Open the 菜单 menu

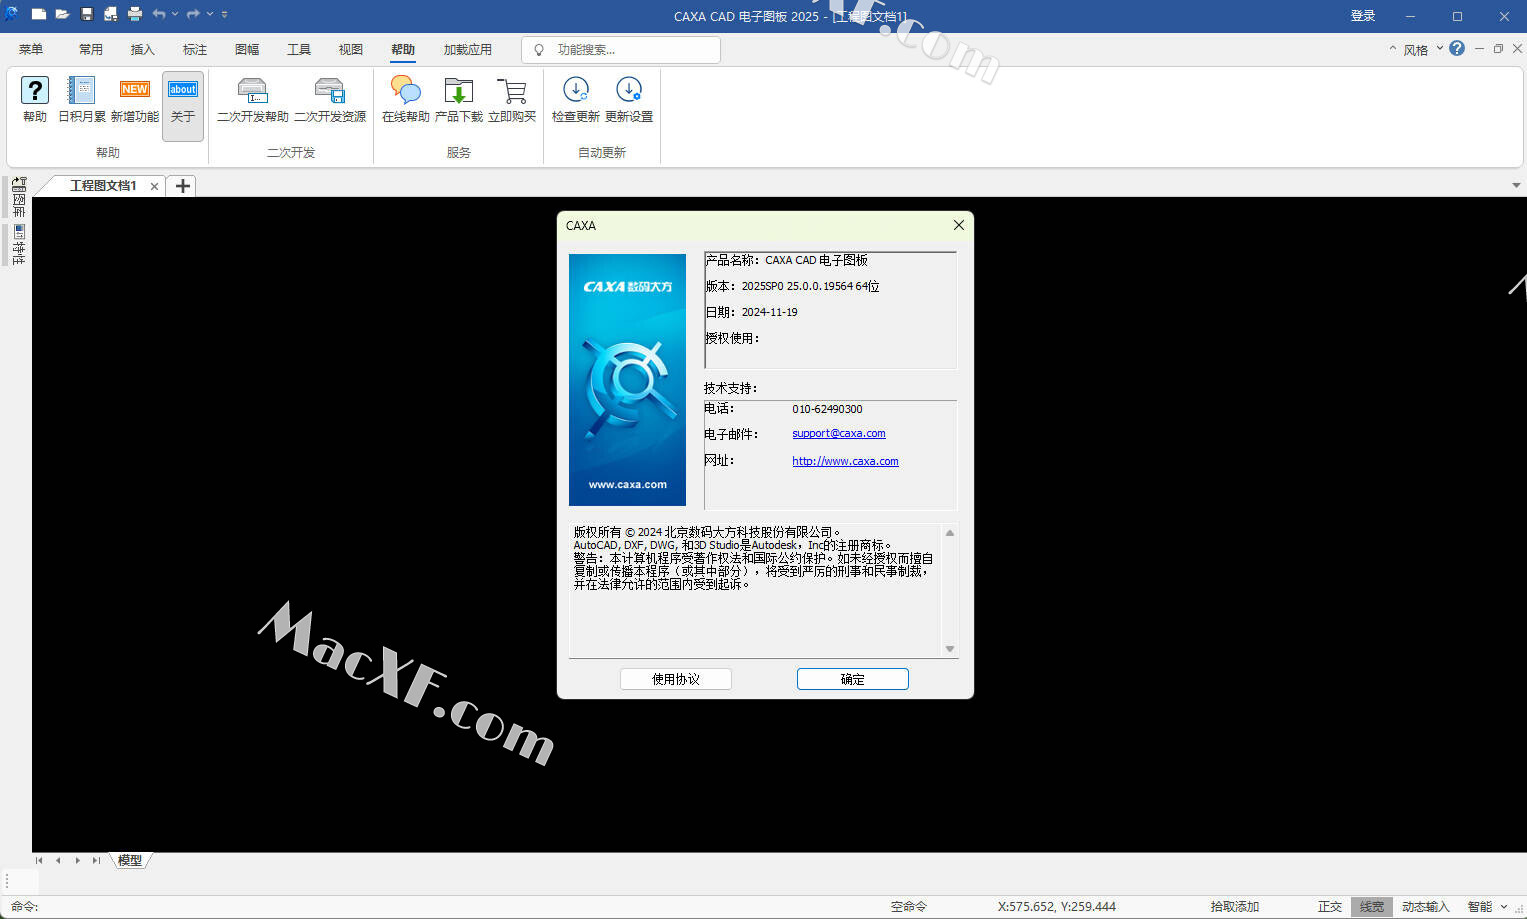(x=31, y=49)
